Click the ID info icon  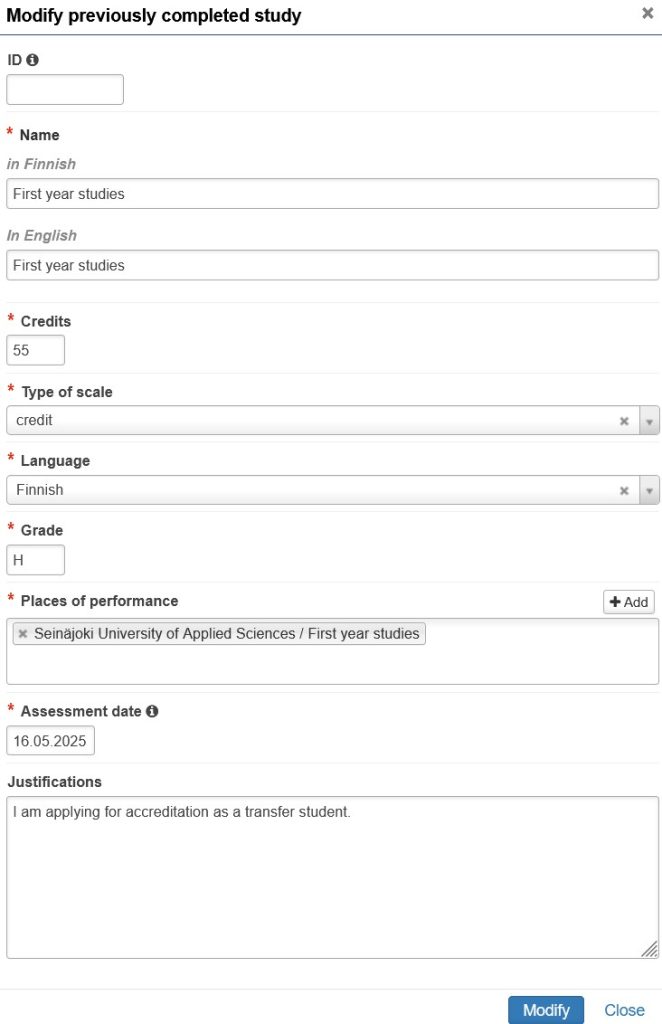pos(33,60)
